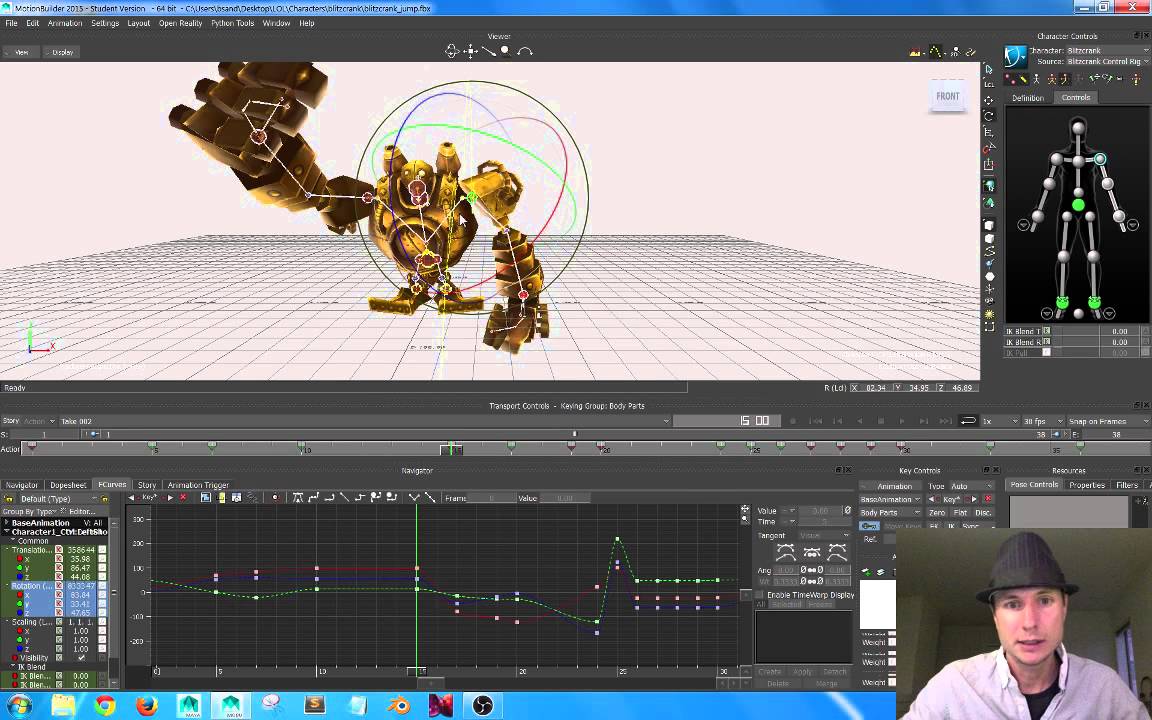This screenshot has width=1152, height=720.
Task: Click the key-shaped Key button in Key Controls
Action: 869,526
